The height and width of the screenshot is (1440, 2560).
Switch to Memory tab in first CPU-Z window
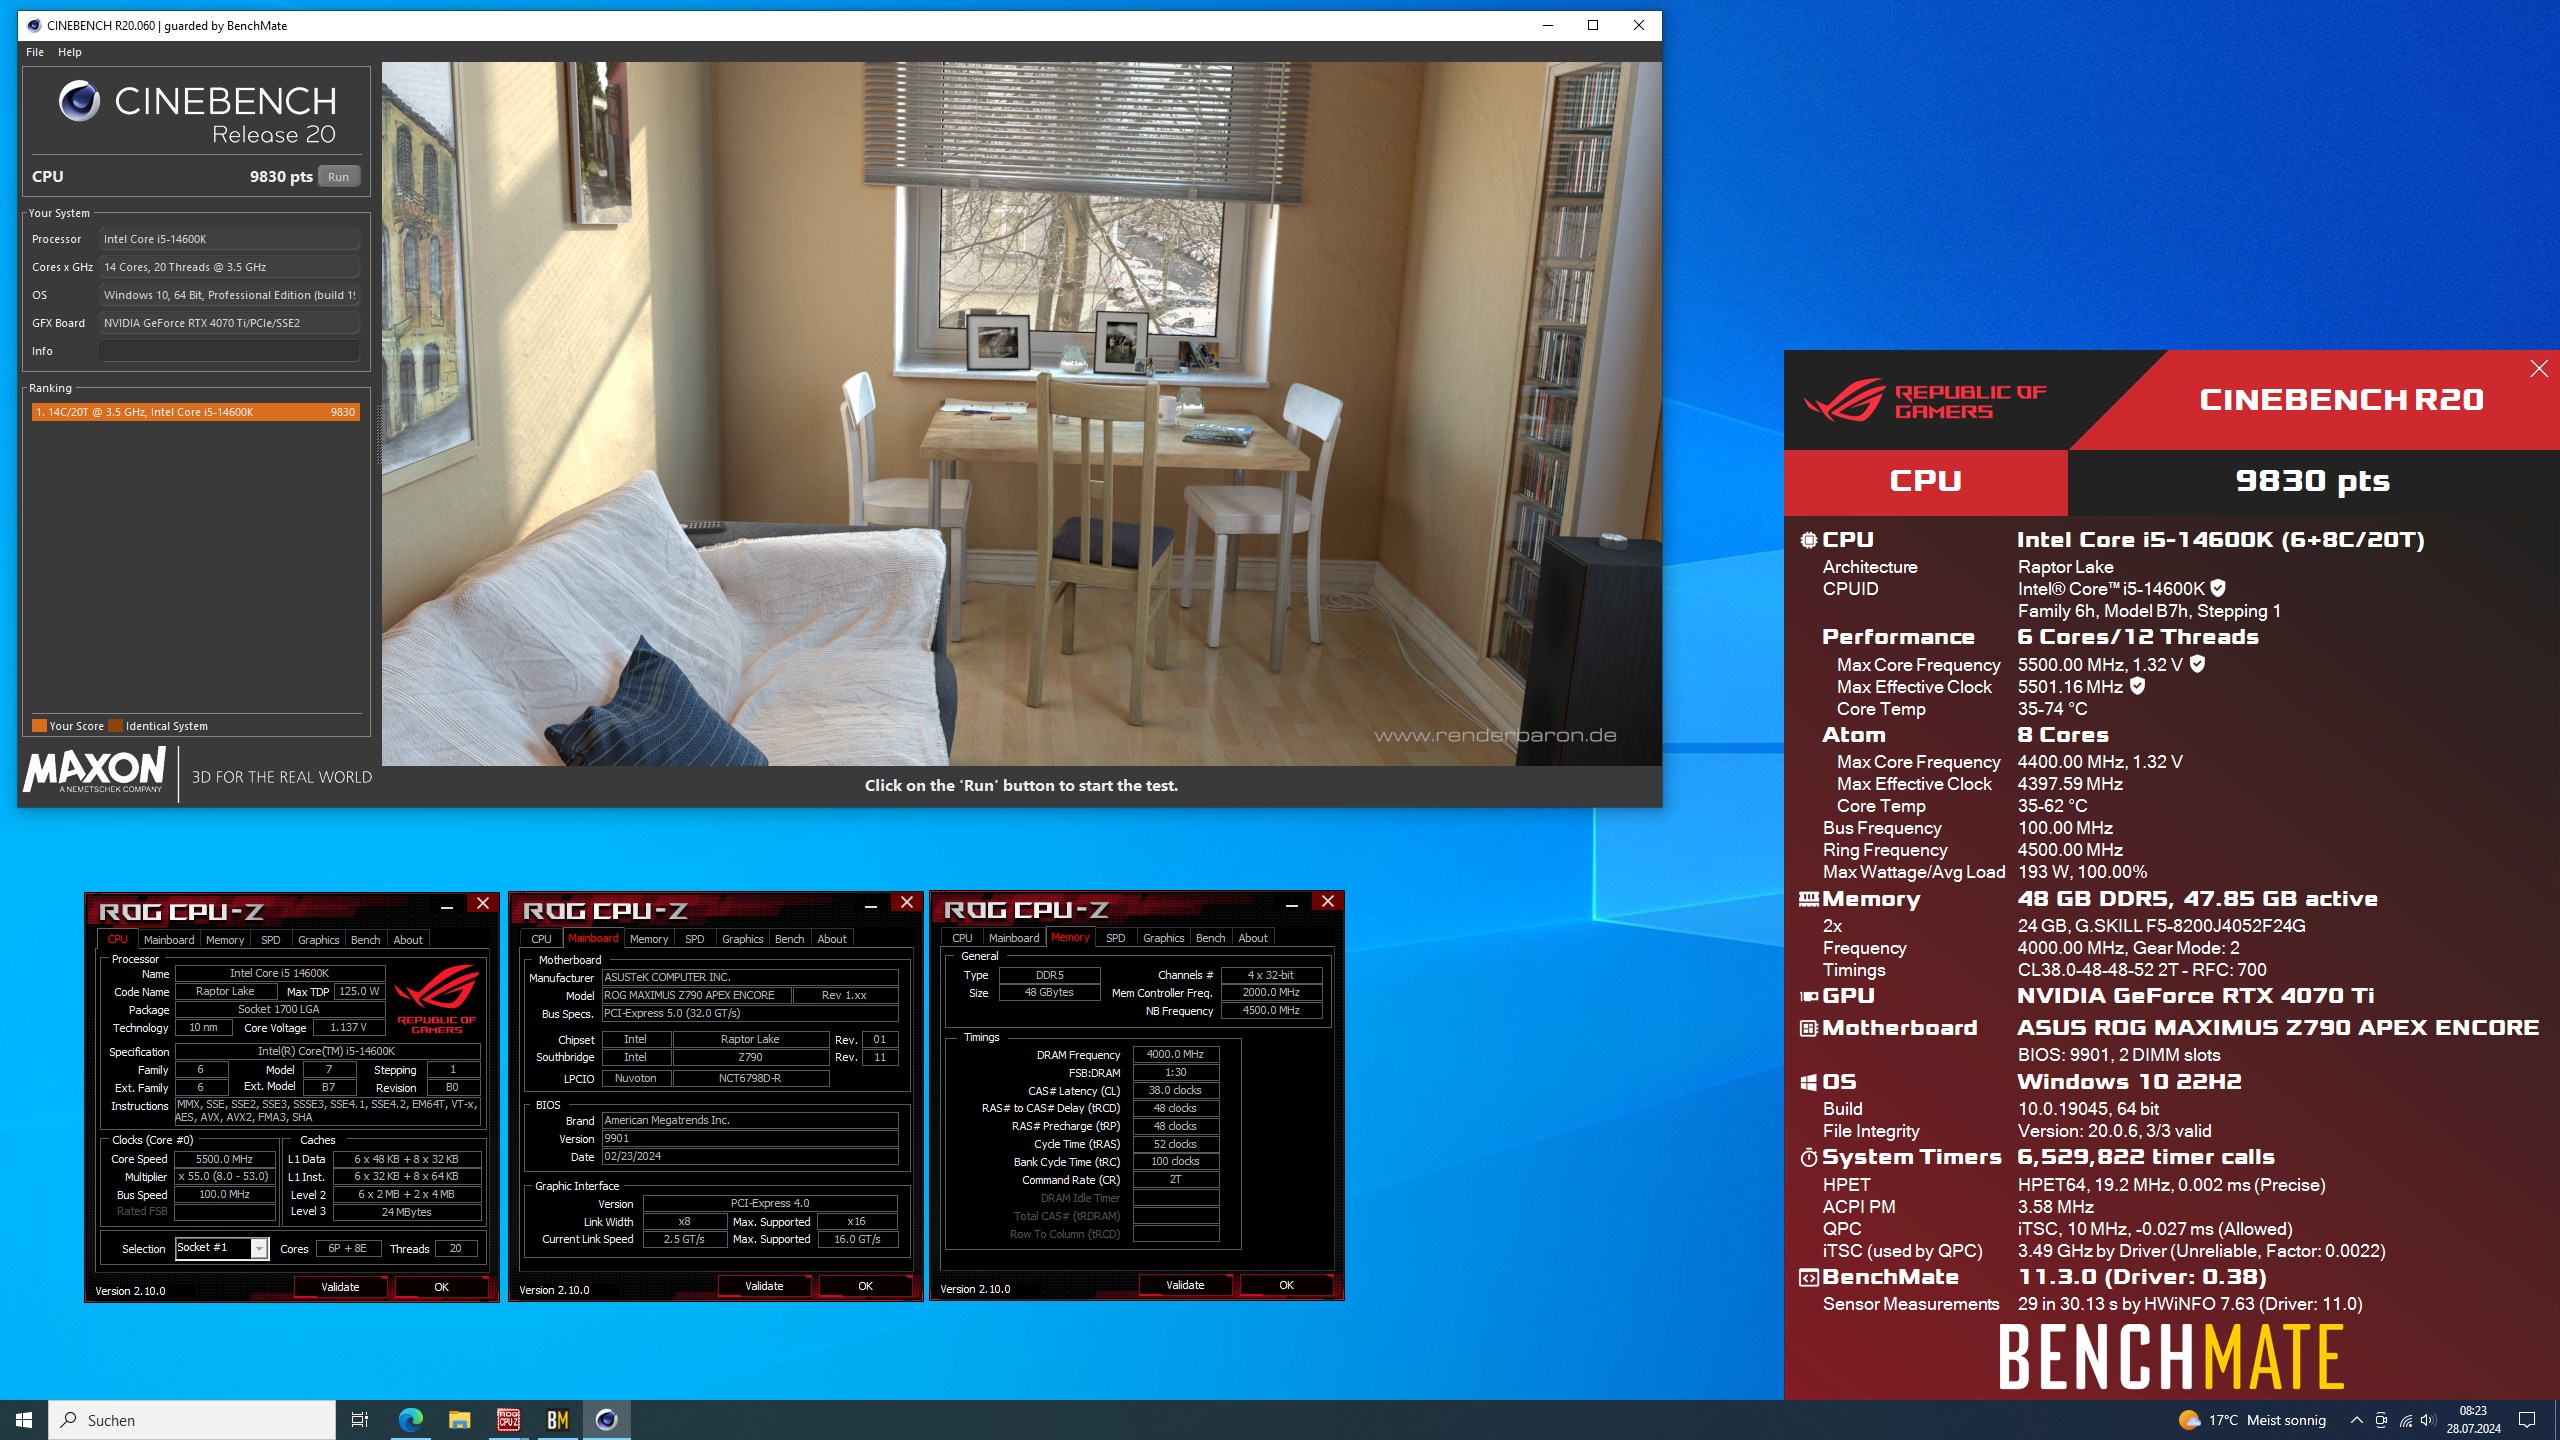pyautogui.click(x=225, y=940)
